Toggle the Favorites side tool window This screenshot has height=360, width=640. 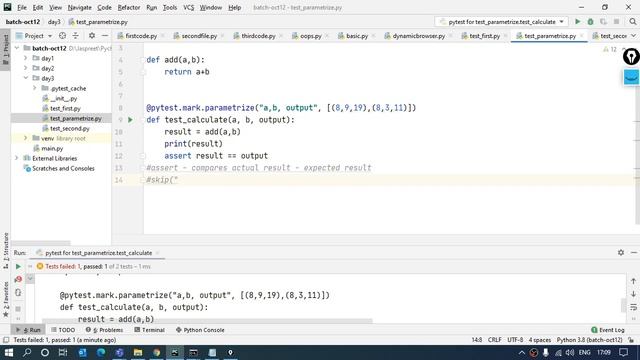click(5, 299)
